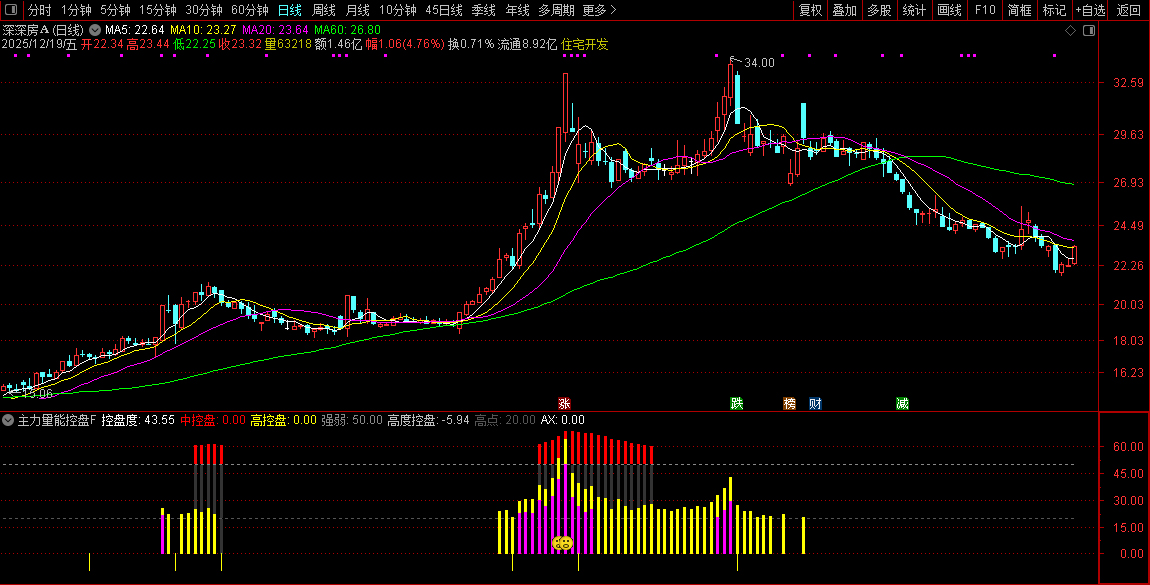Screen dimensions: 1150x585
Task: Expand the 更多 periods menu
Action: [x=599, y=10]
